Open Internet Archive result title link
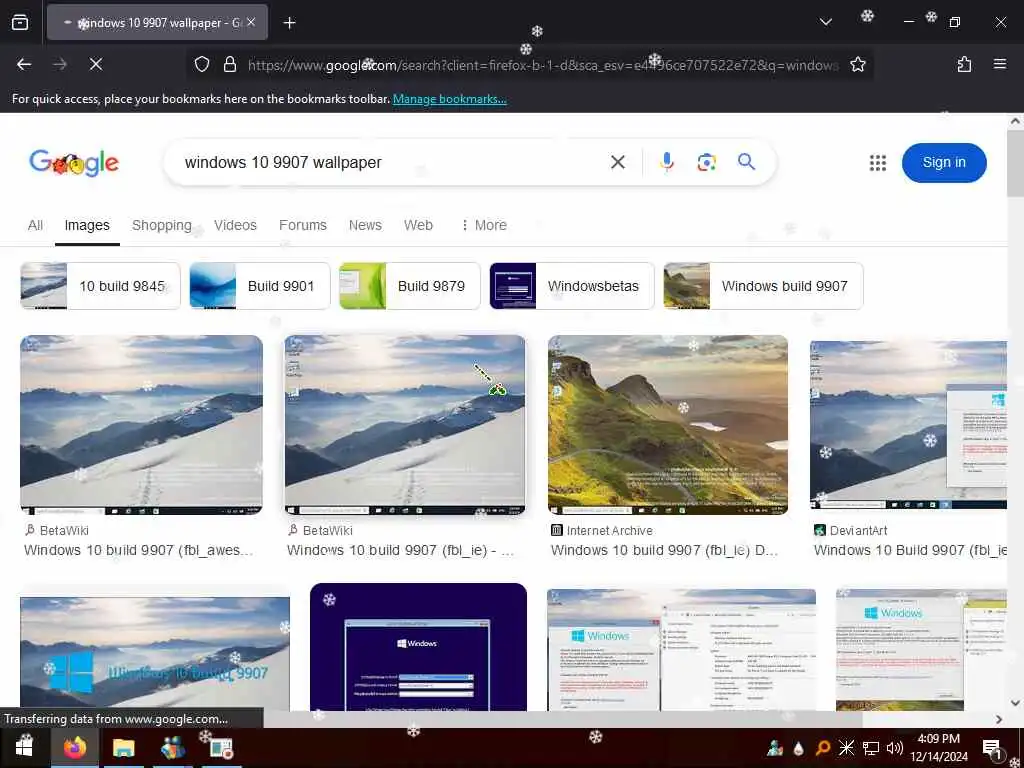This screenshot has height=768, width=1024. tap(664, 551)
